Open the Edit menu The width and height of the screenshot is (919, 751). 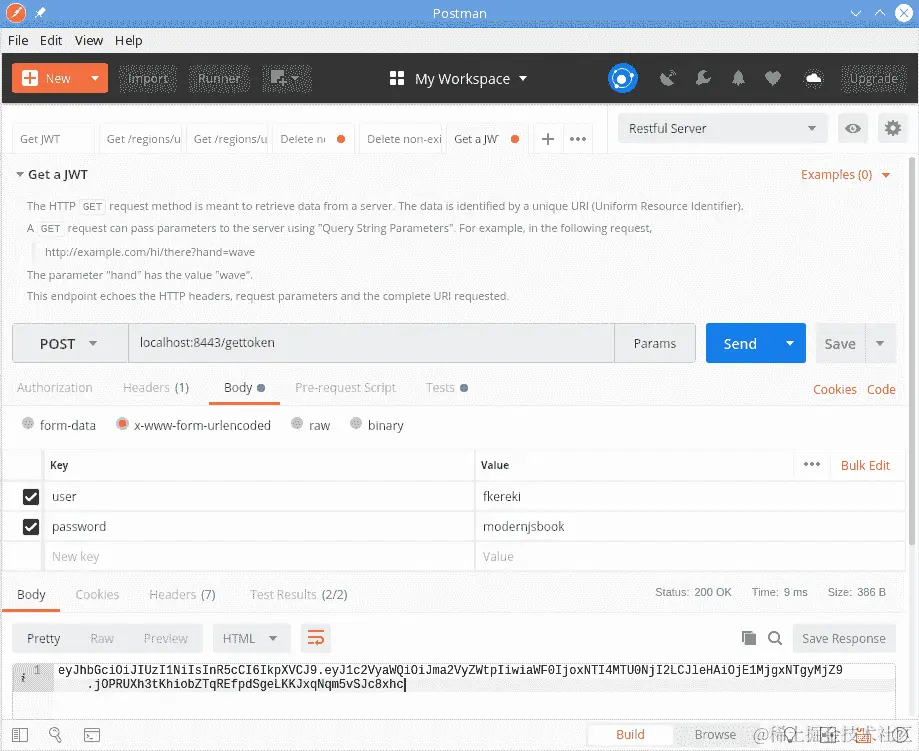[x=51, y=40]
